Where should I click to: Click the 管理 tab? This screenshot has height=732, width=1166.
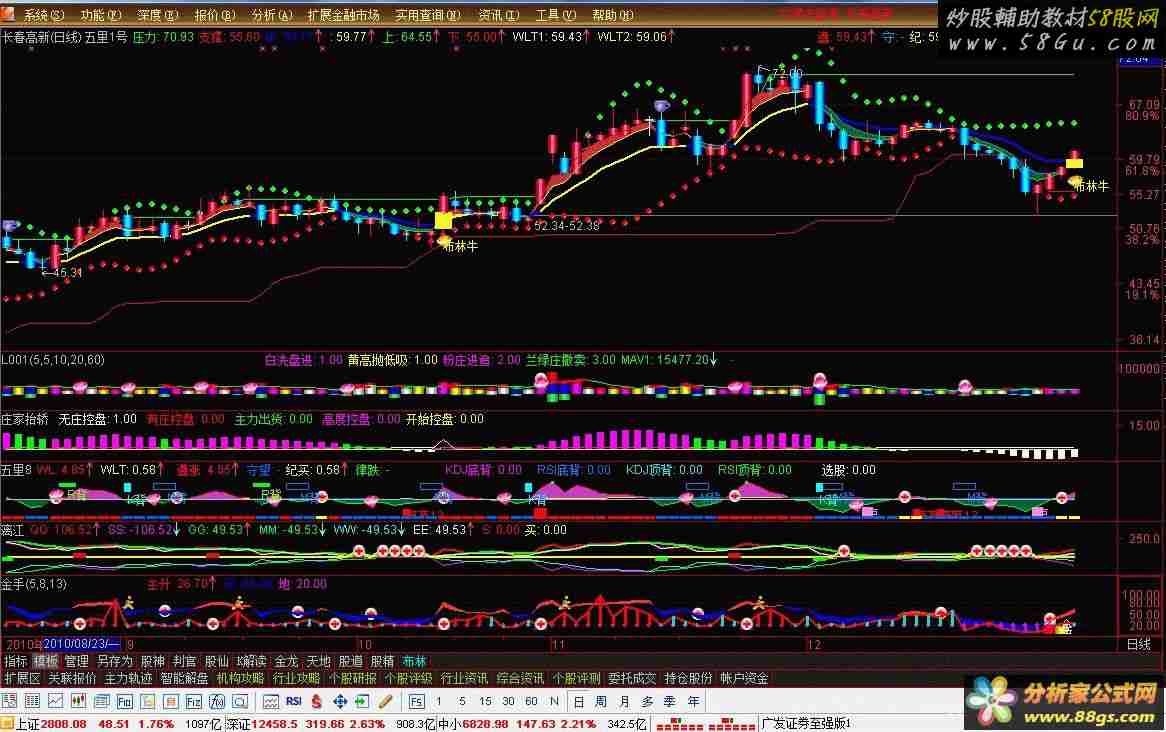pyautogui.click(x=76, y=661)
